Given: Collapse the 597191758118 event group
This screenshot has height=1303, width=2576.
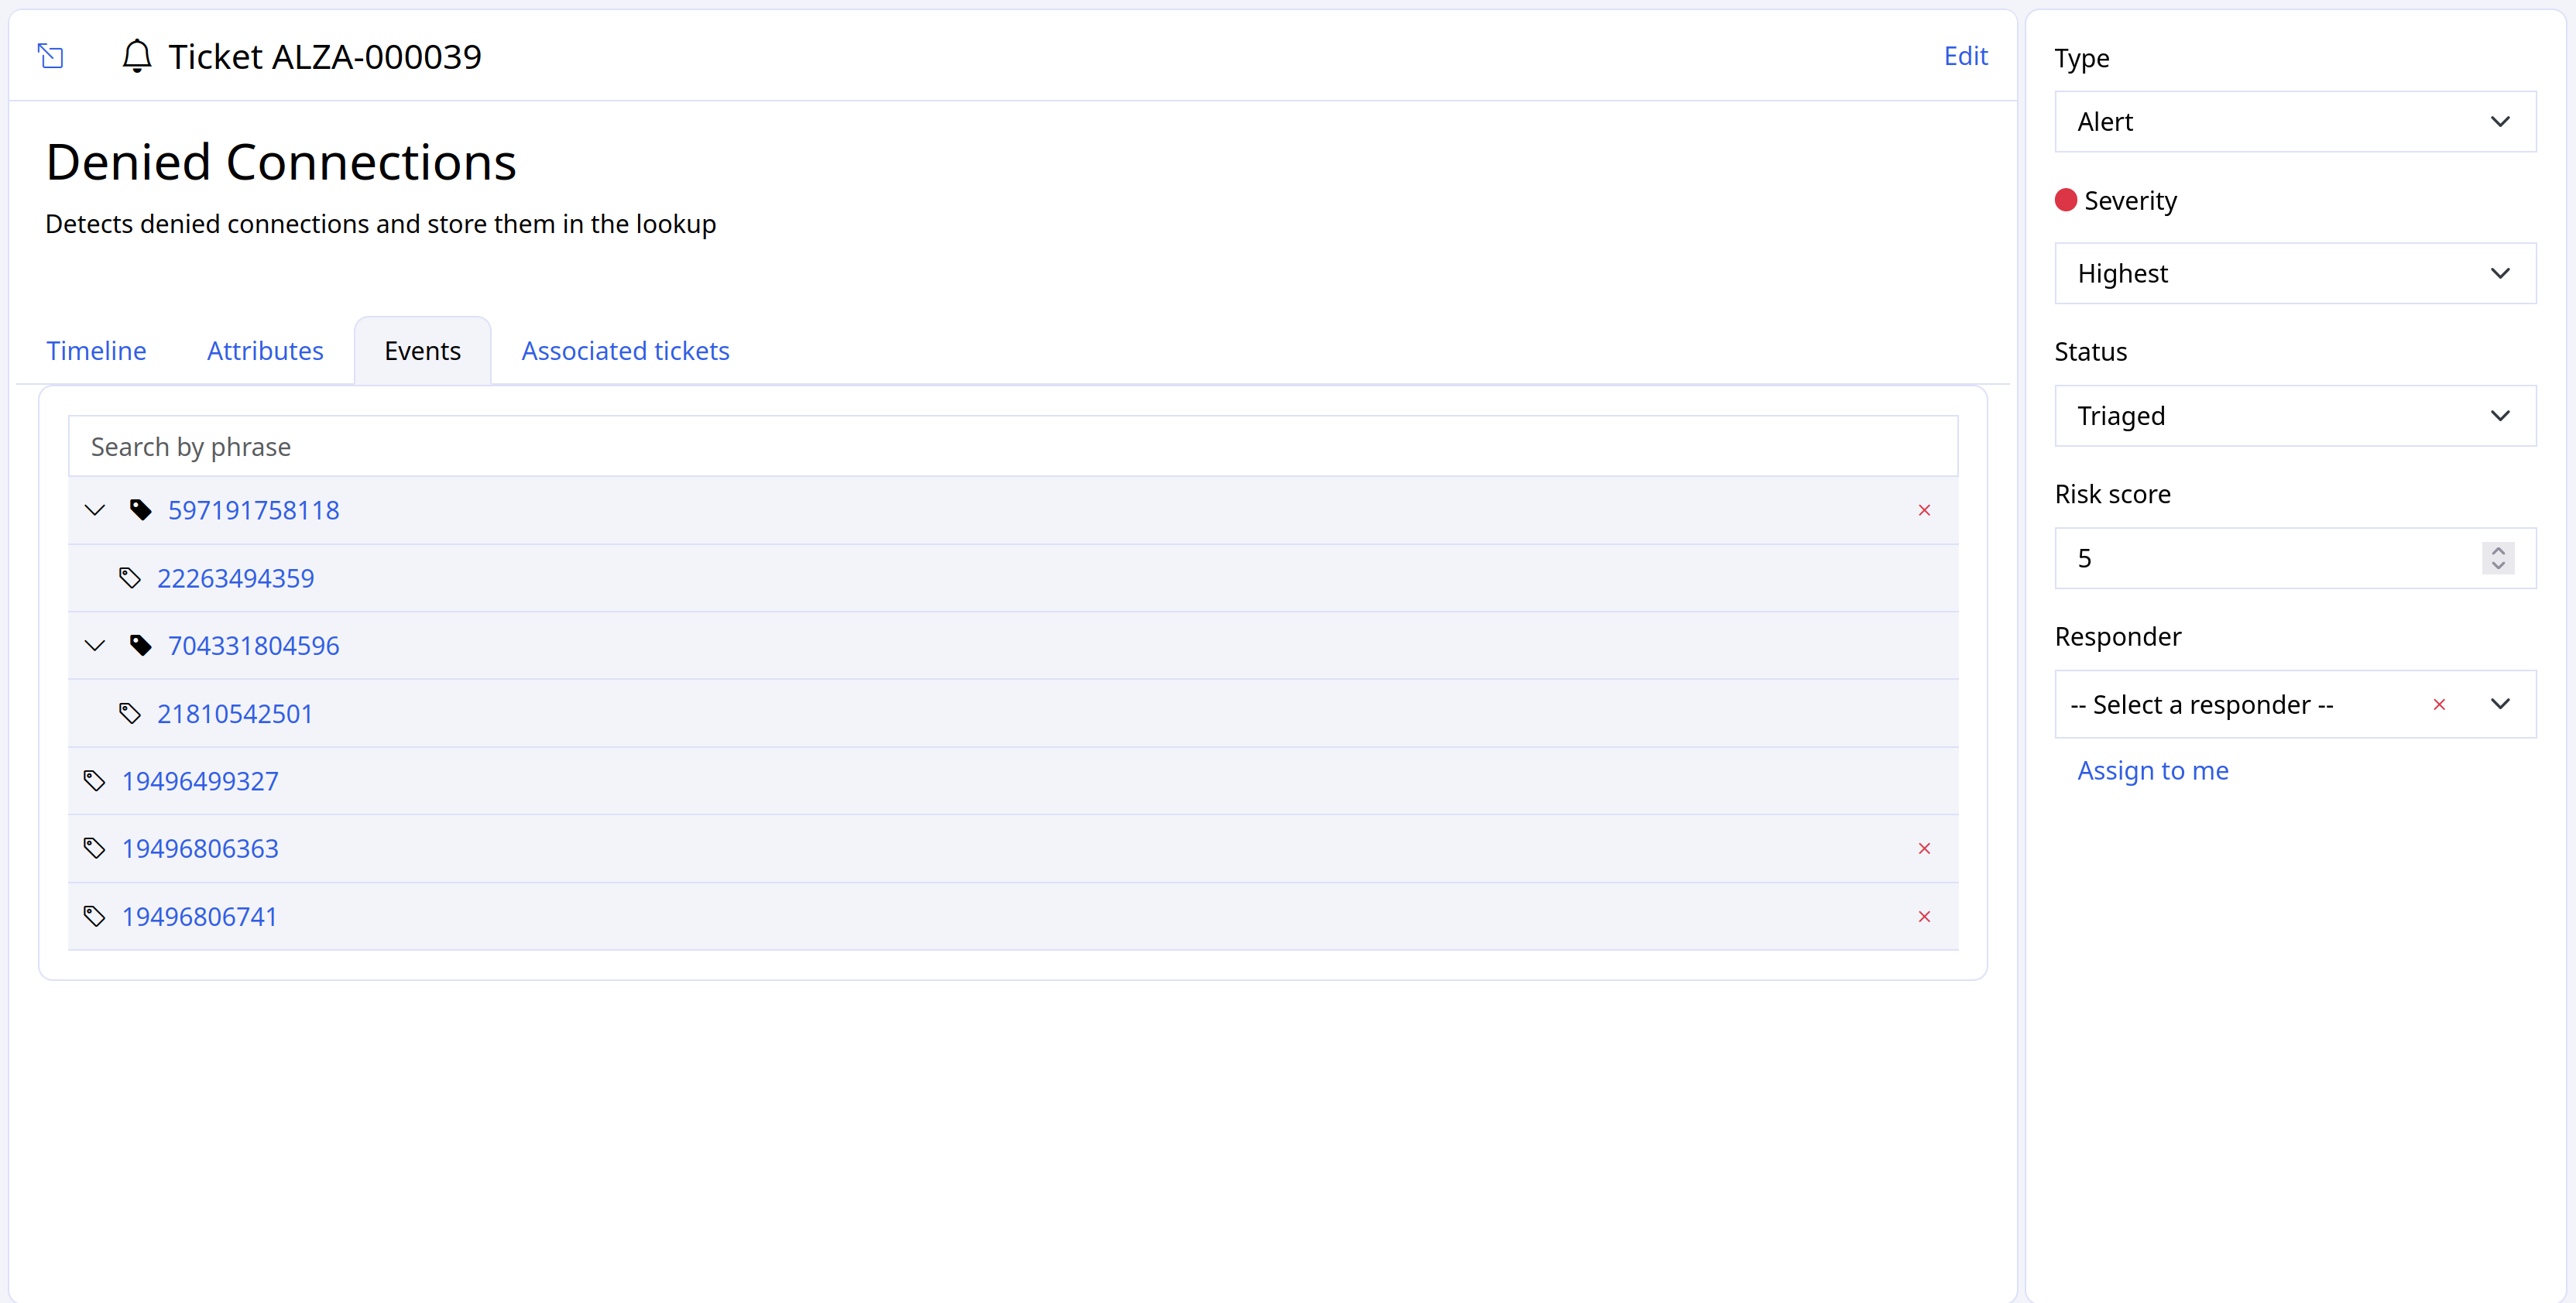Looking at the screenshot, I should 95,510.
